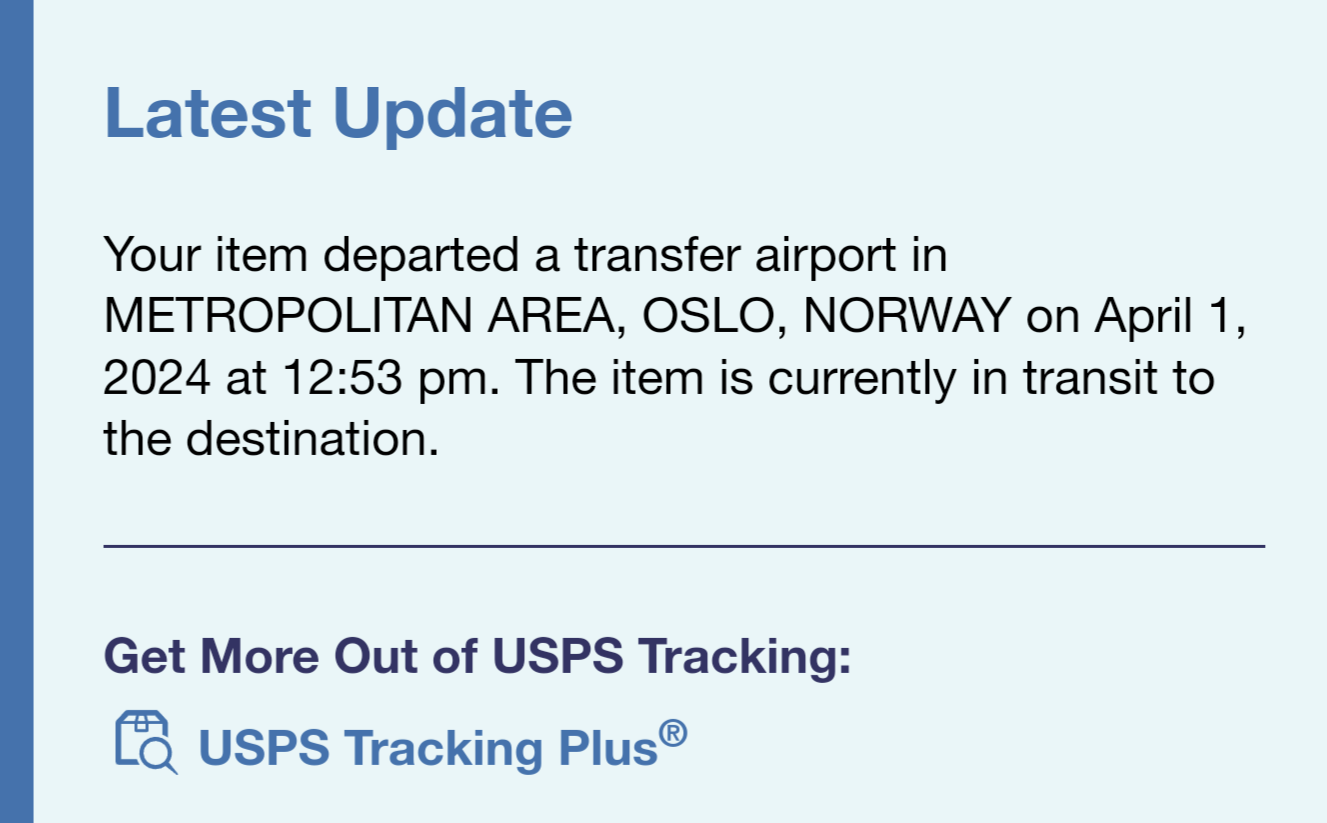The width and height of the screenshot is (1327, 823).
Task: Click the word NORWAY in update
Action: [x=908, y=318]
